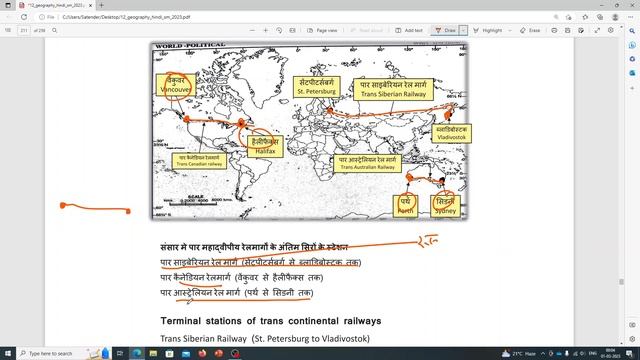
Task: Expand the Draw tool options dropdown
Action: 463,30
